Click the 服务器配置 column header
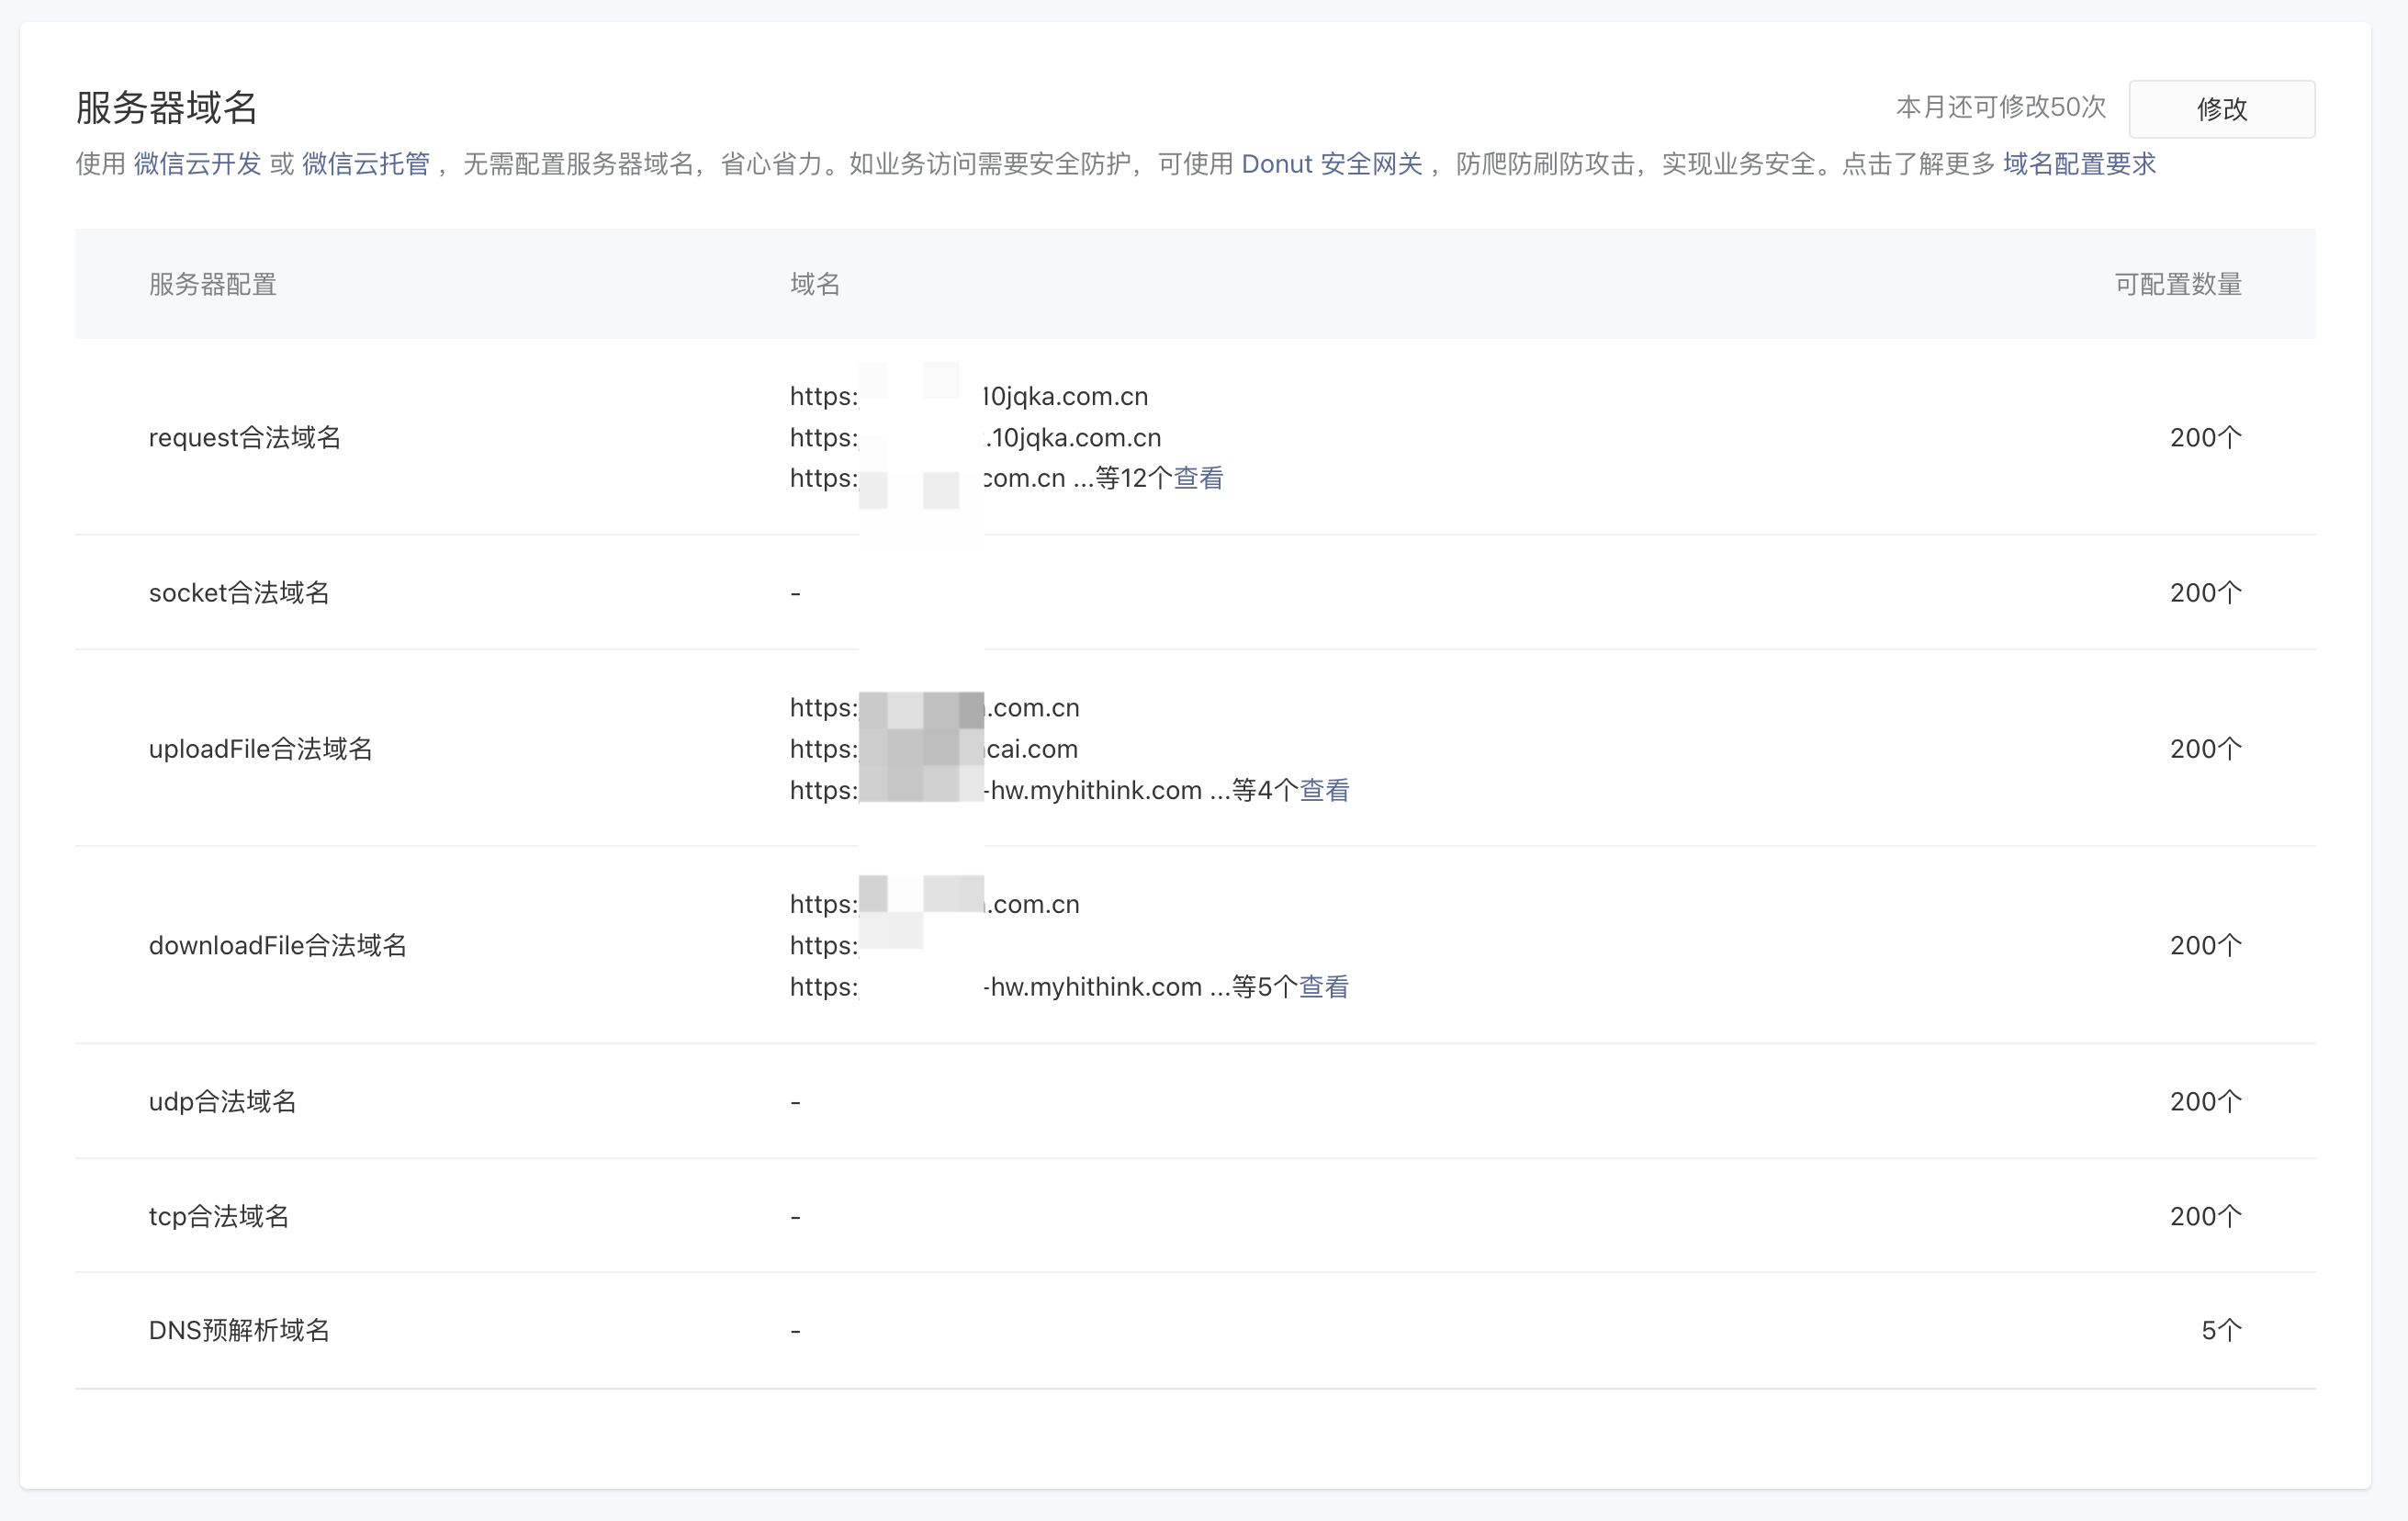 pos(212,285)
